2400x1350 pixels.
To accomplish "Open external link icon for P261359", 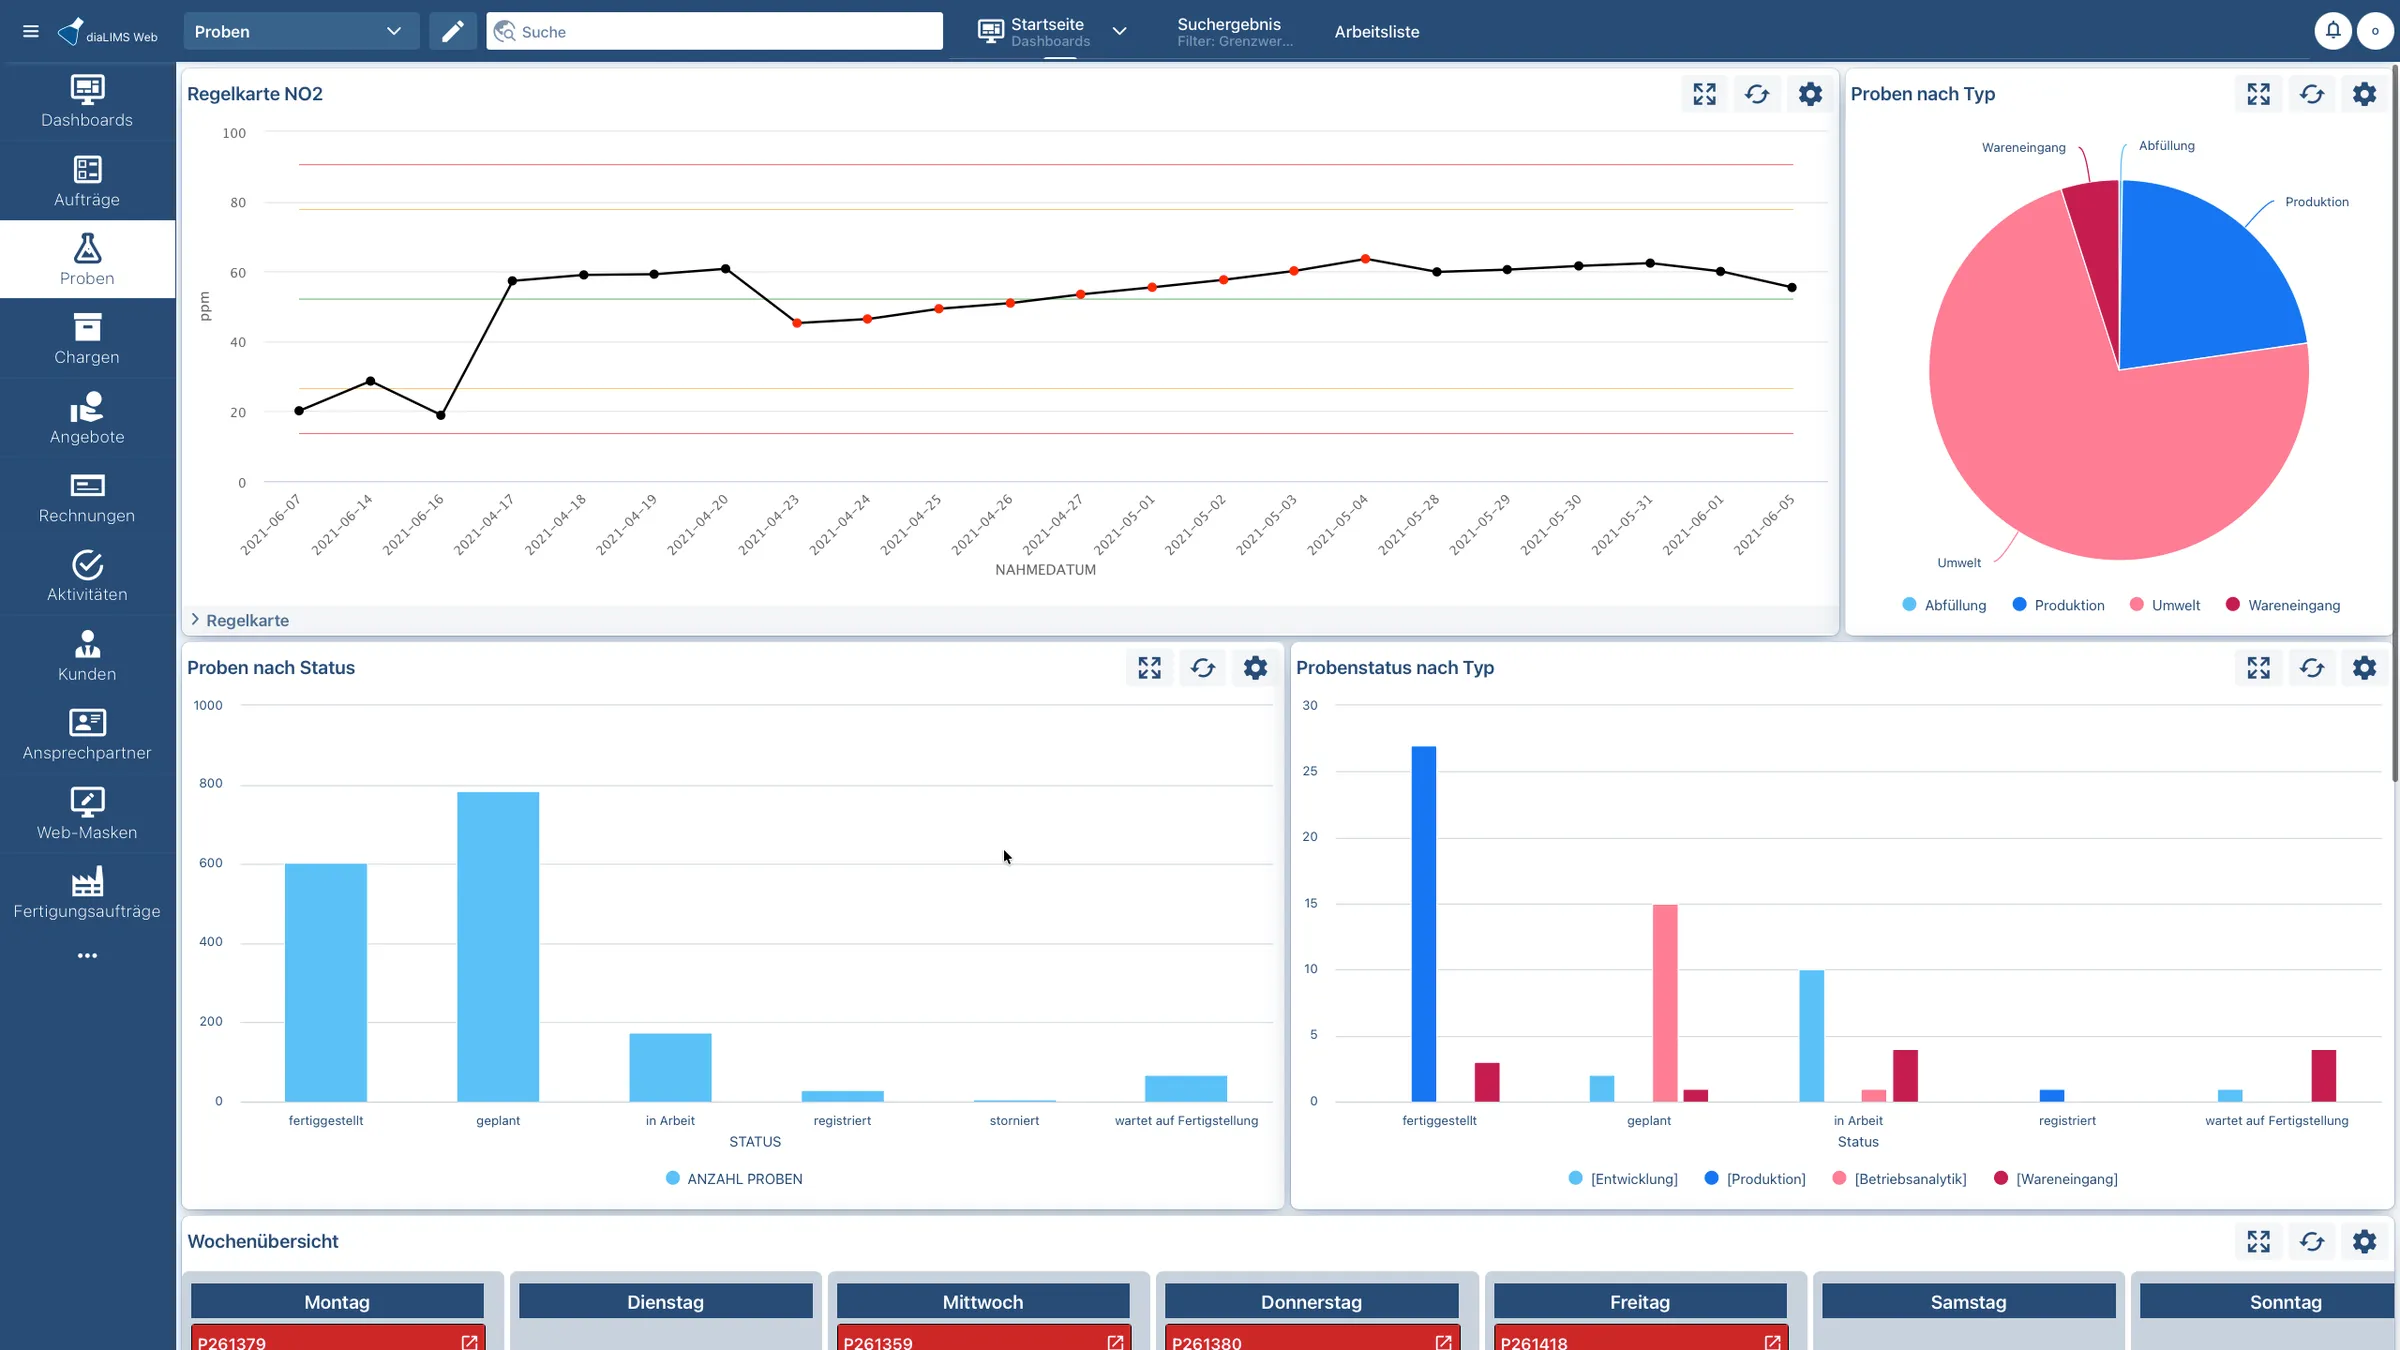I will (1115, 1342).
